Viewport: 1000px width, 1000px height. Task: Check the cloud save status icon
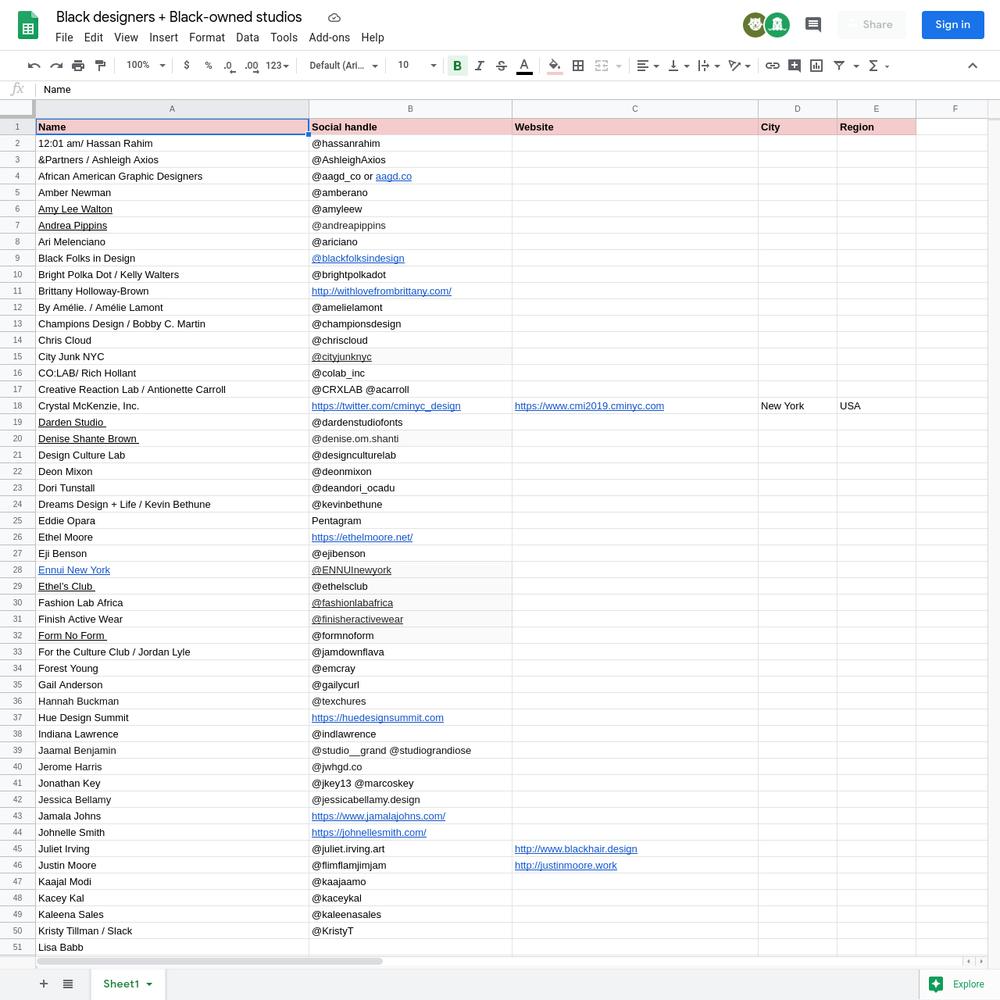[334, 18]
